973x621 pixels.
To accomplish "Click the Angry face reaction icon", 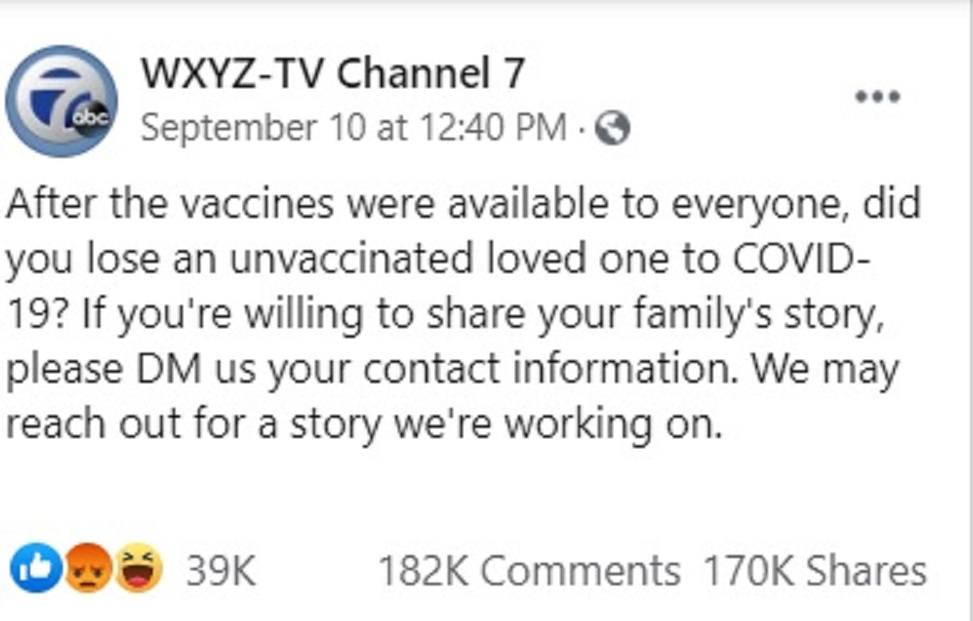I will click(x=88, y=570).
